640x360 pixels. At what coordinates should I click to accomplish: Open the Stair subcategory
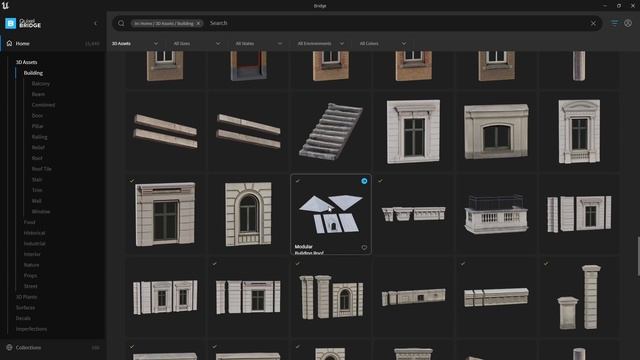(x=37, y=180)
